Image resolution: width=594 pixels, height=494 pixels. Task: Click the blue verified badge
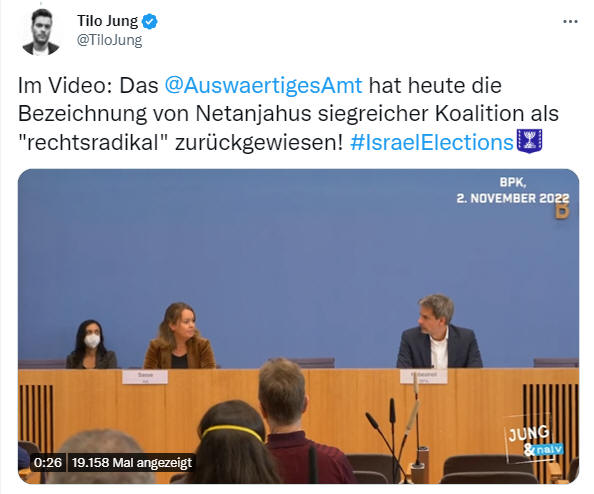149,22
